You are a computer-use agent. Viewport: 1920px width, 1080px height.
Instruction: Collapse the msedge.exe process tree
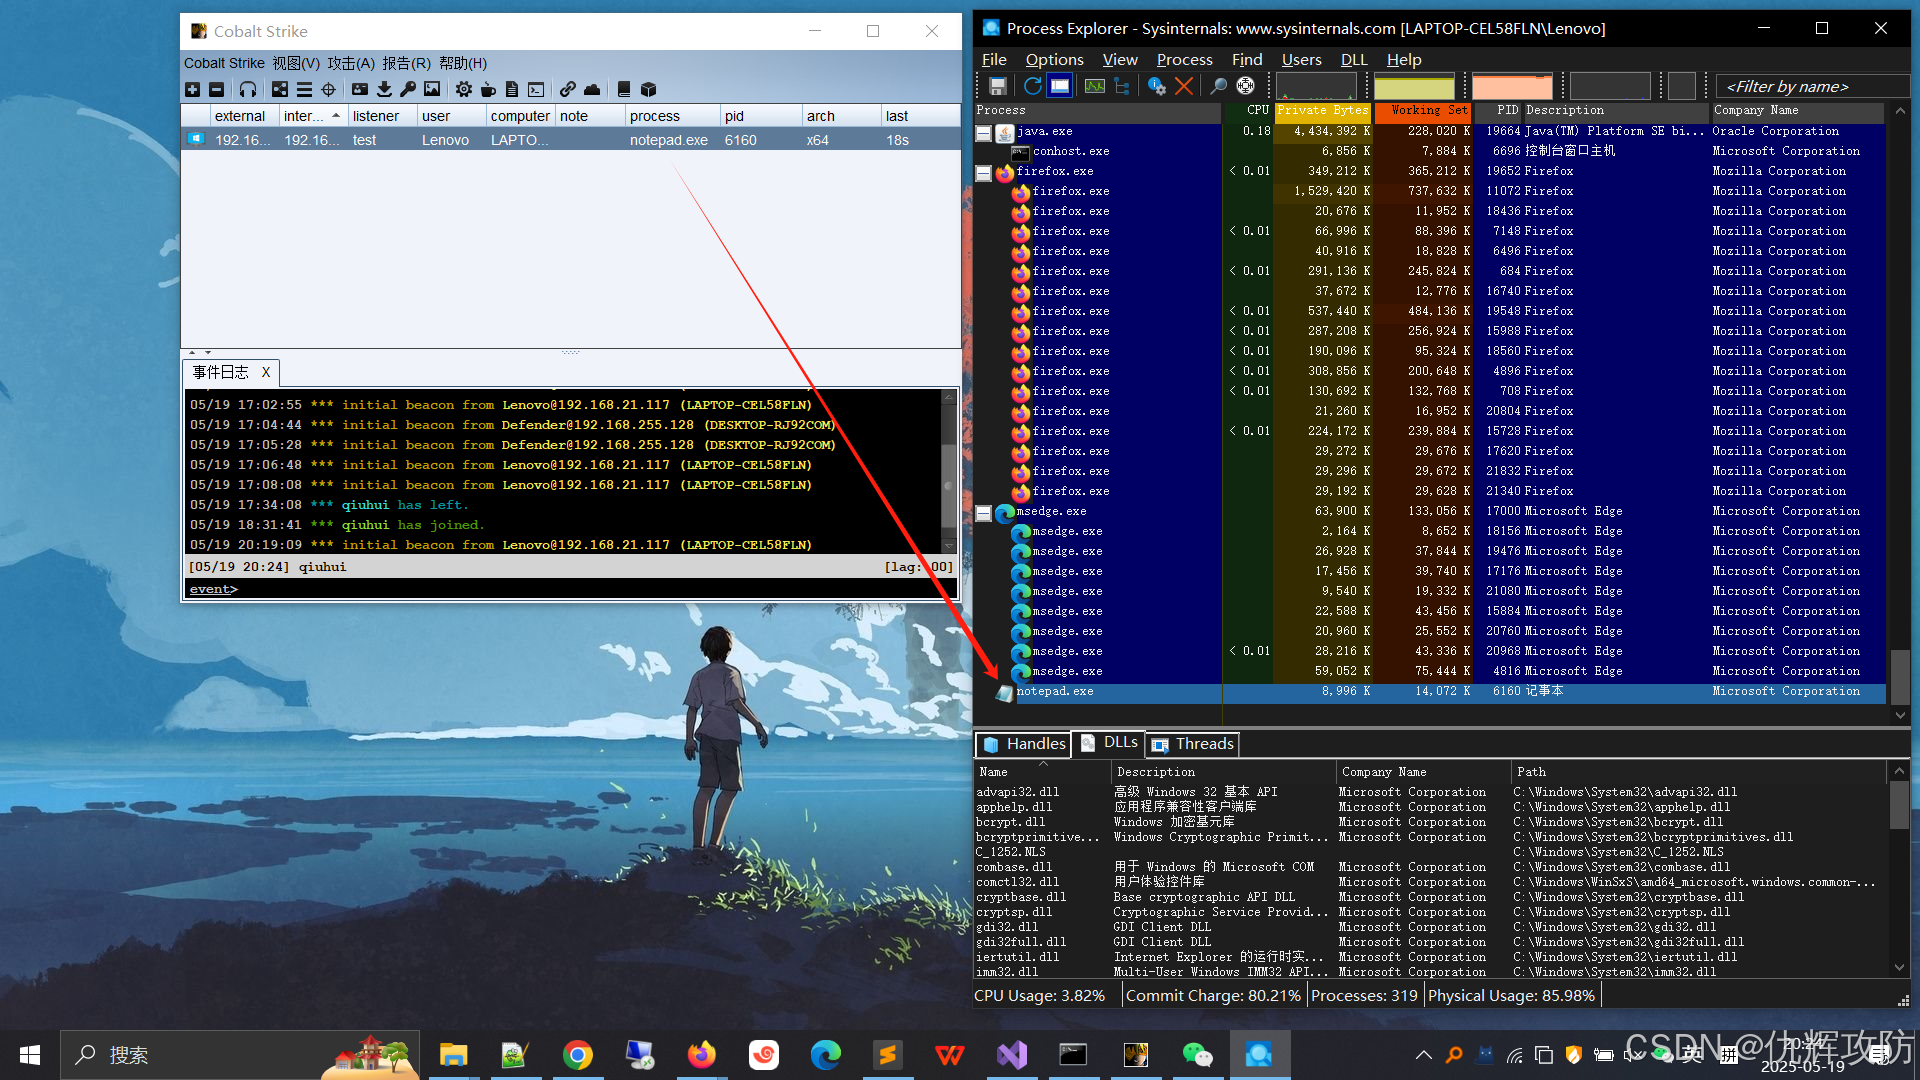pos(984,512)
